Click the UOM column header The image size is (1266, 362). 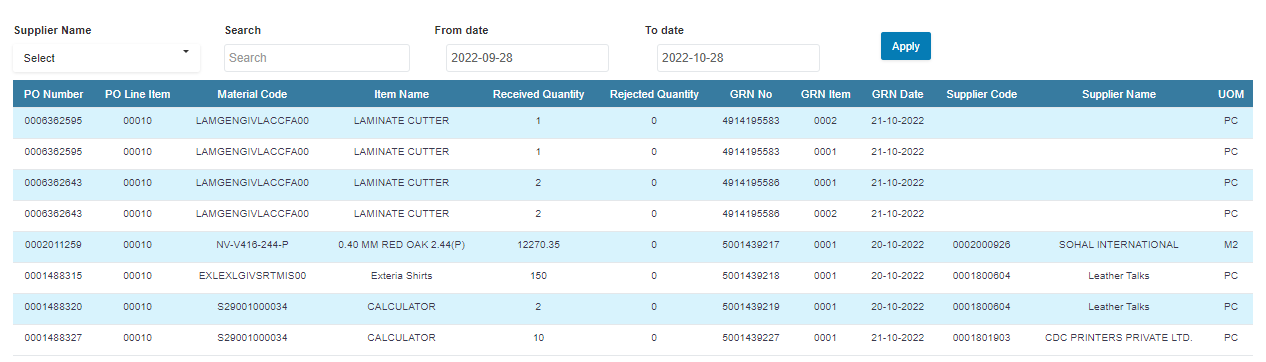point(1231,94)
